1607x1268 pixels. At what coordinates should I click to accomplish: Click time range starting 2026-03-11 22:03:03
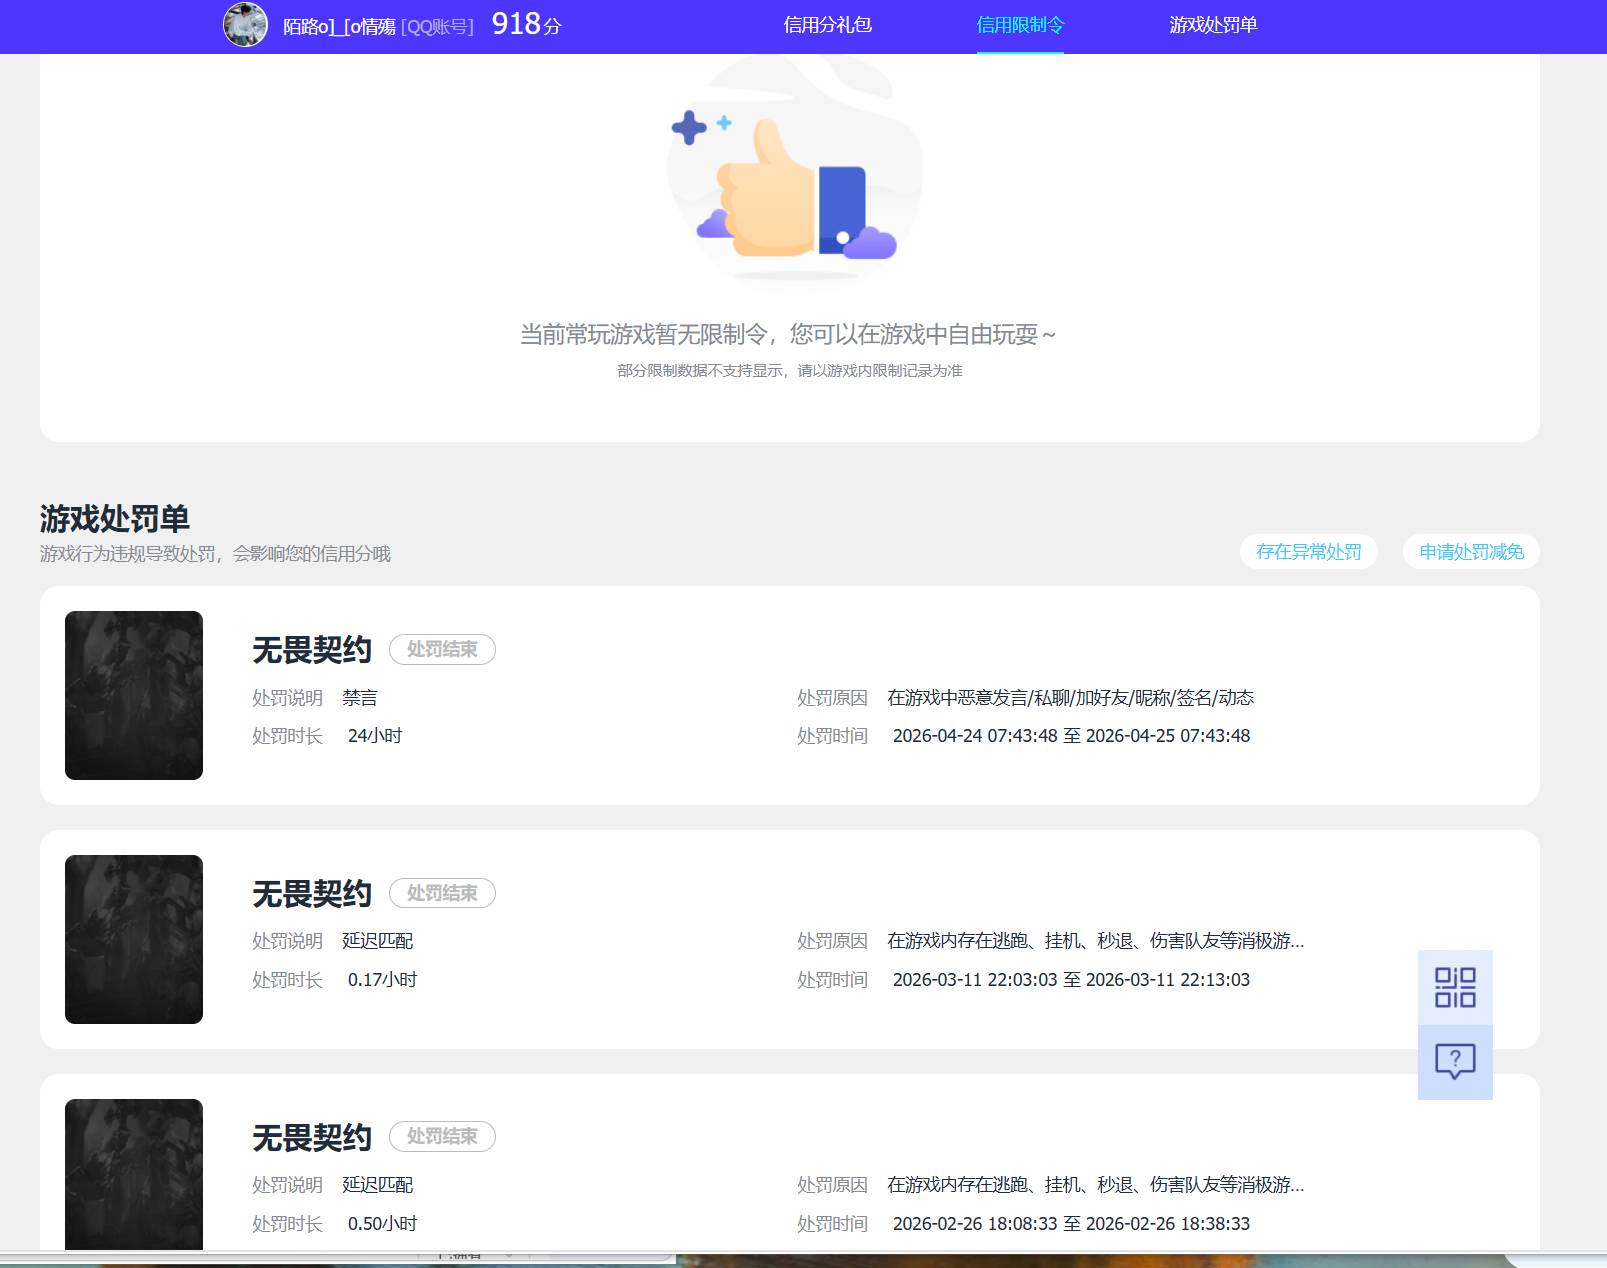point(1071,980)
